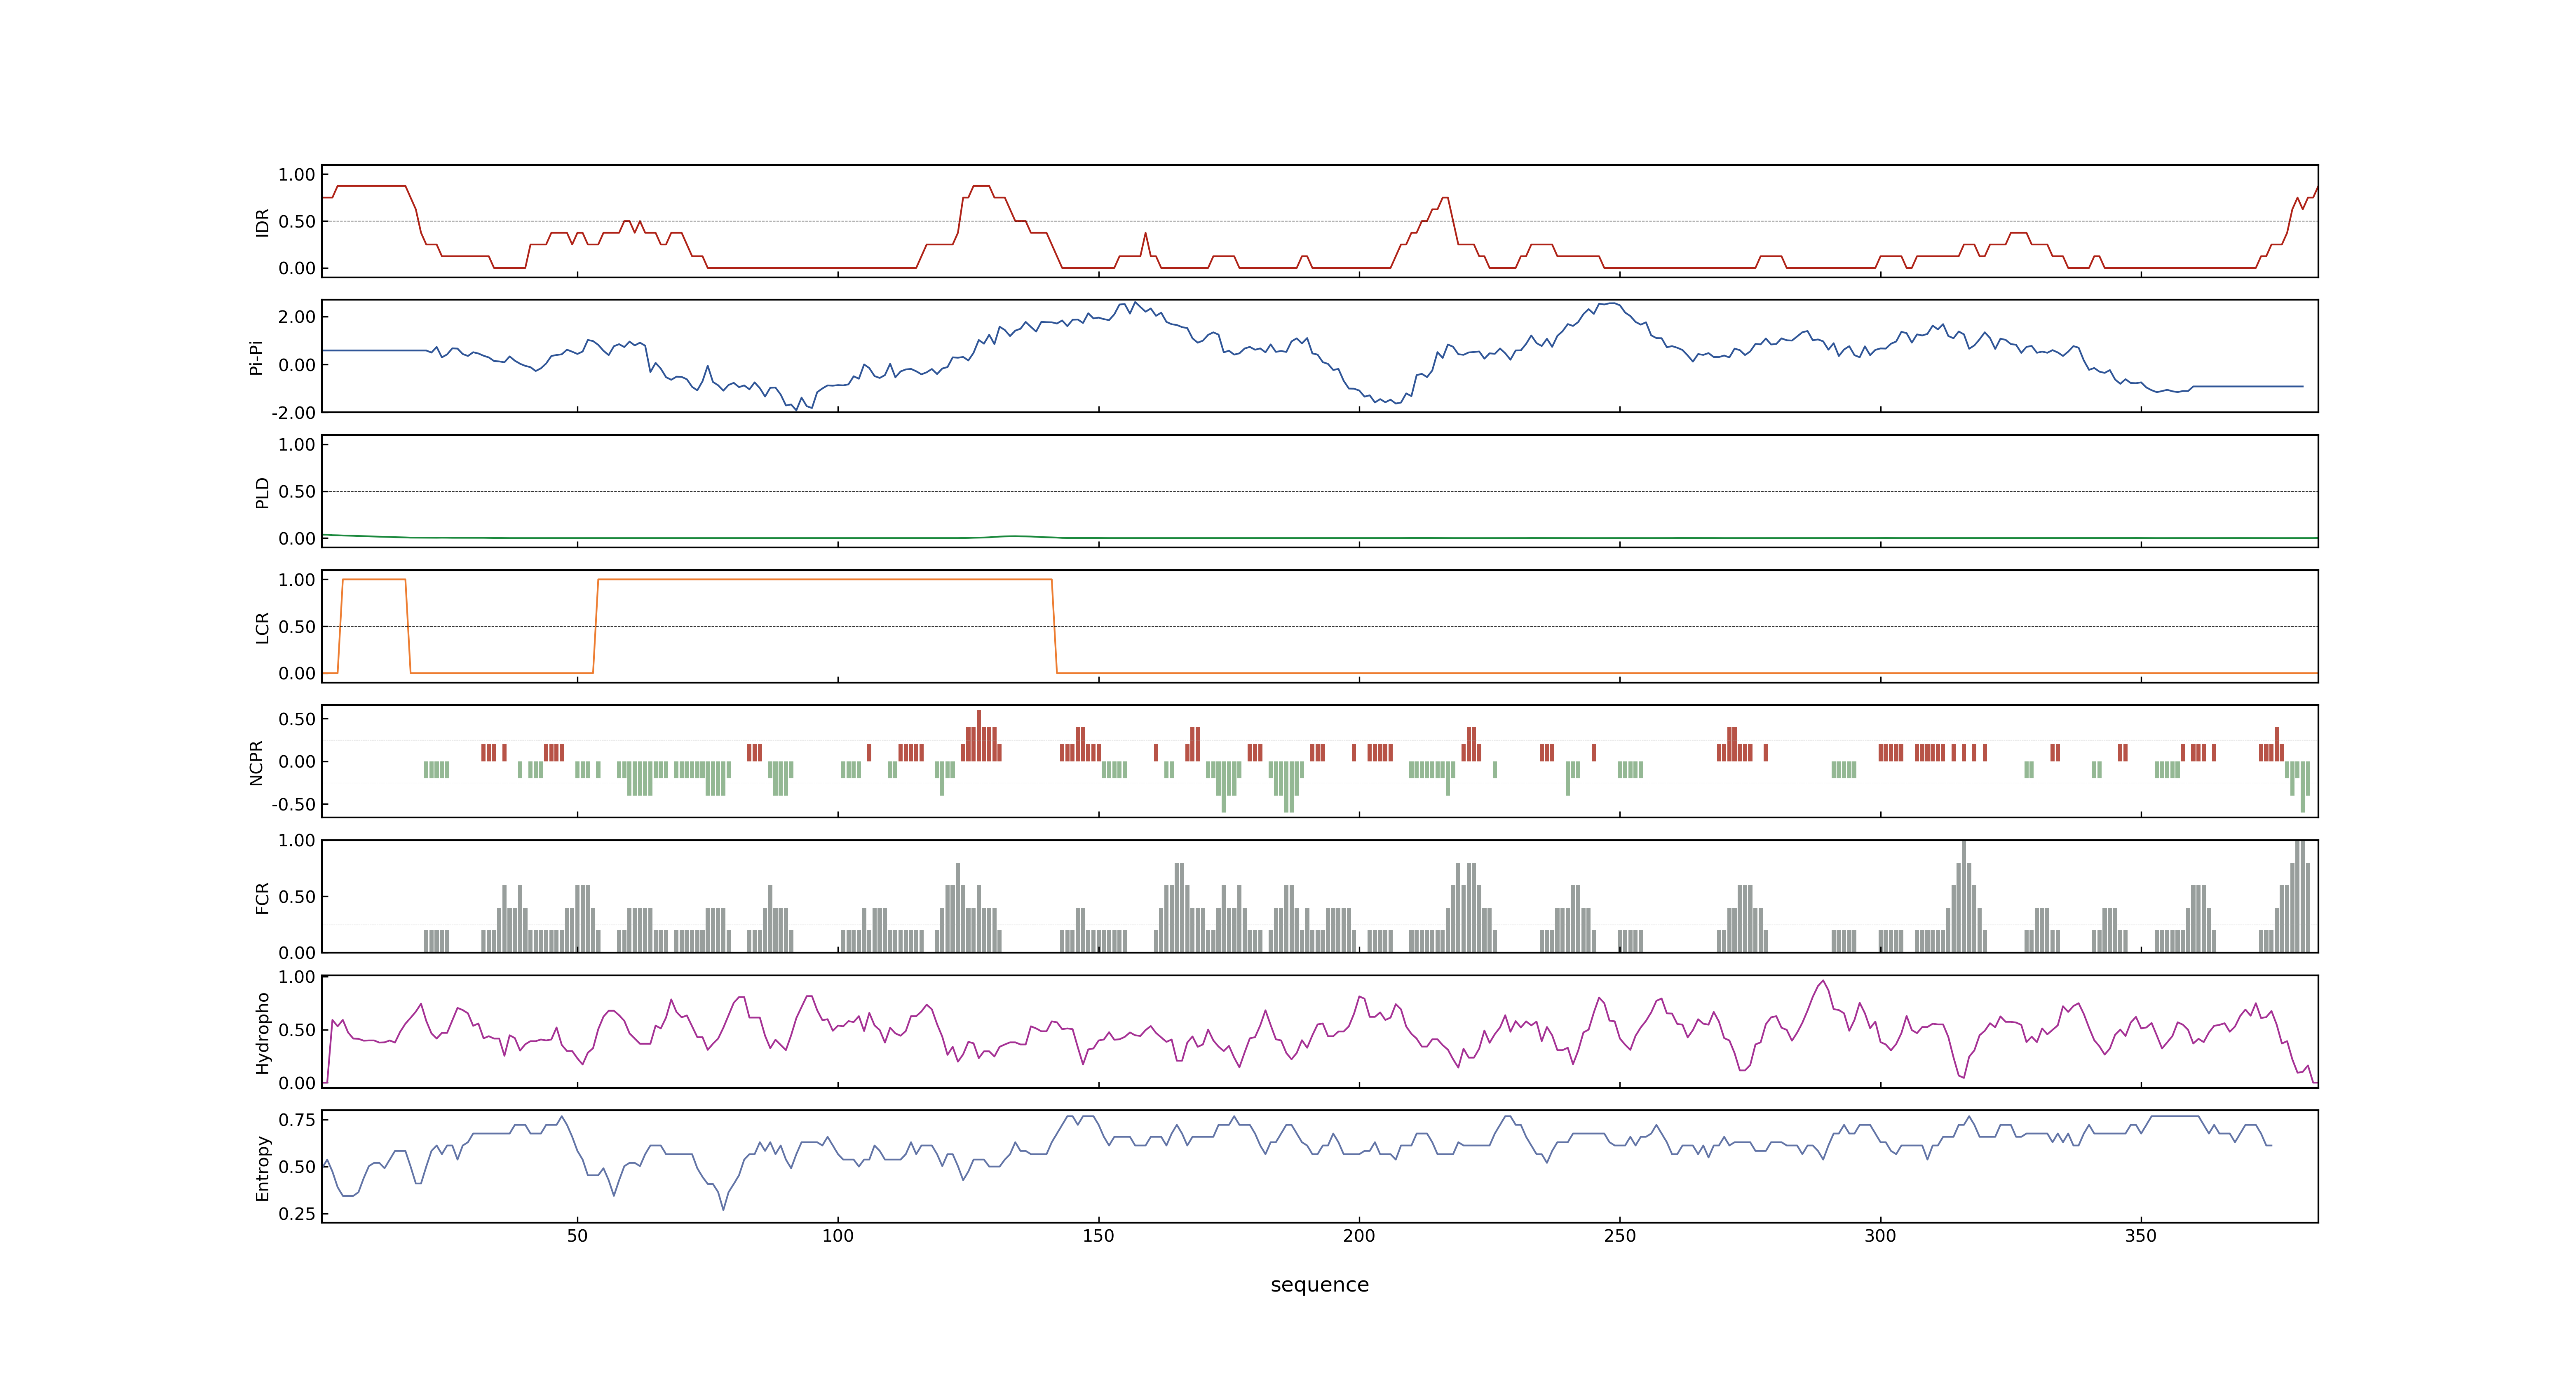Viewport: 2576px width, 1374px height.
Task: Click the 1.00 tick on Hydropho axis
Action: point(297,977)
